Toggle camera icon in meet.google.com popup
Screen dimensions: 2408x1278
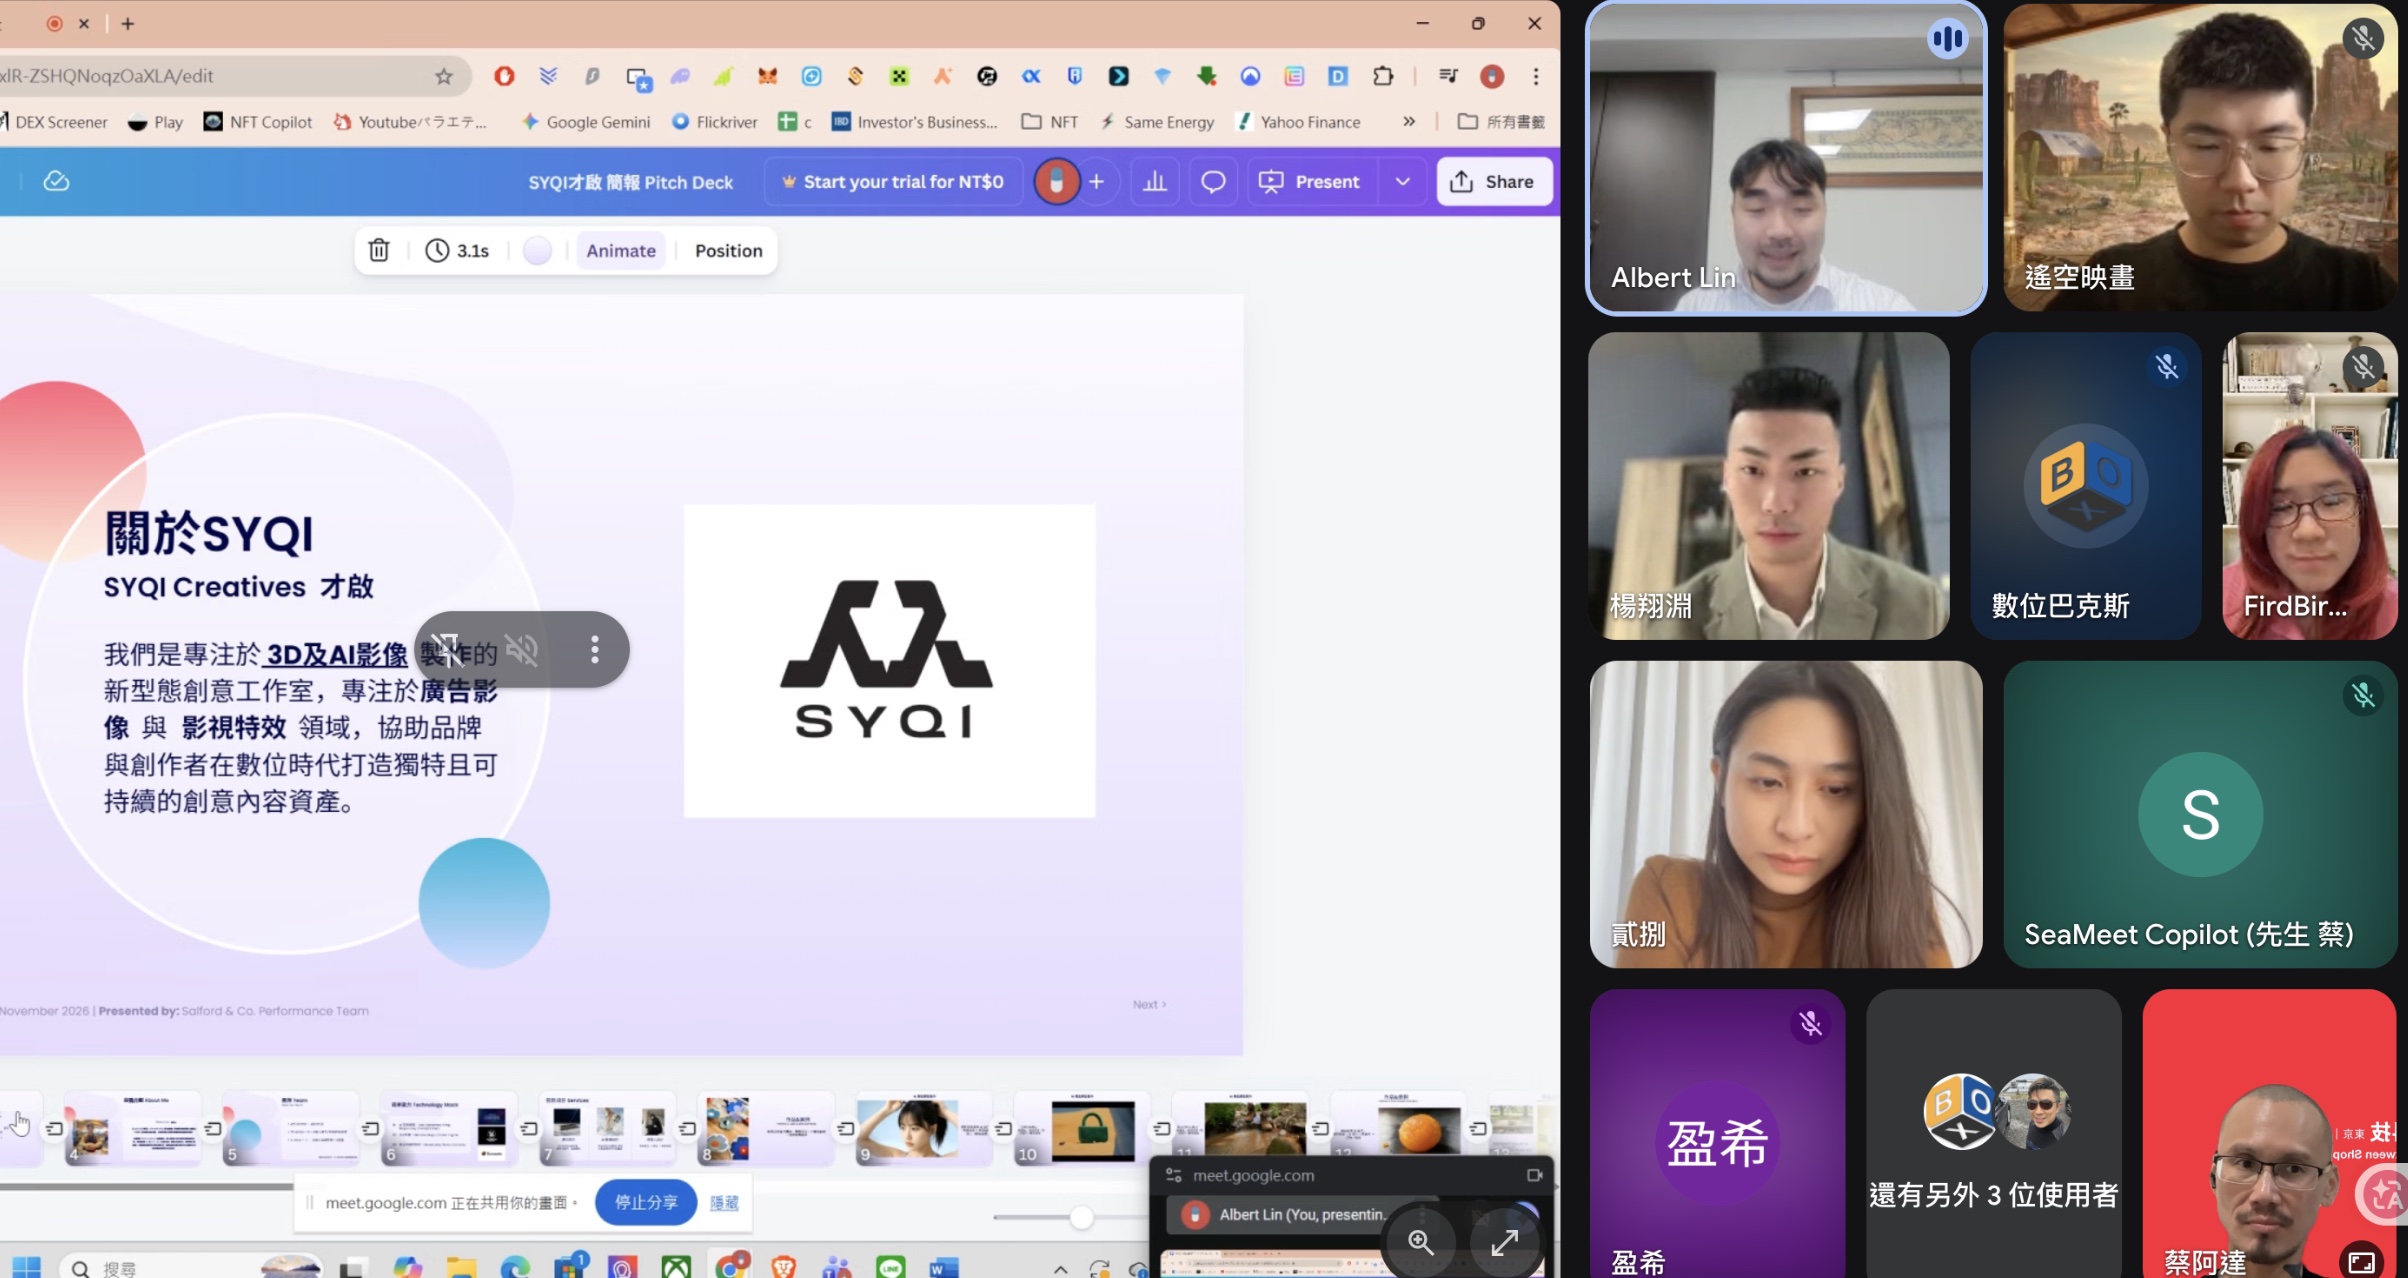(x=1534, y=1175)
